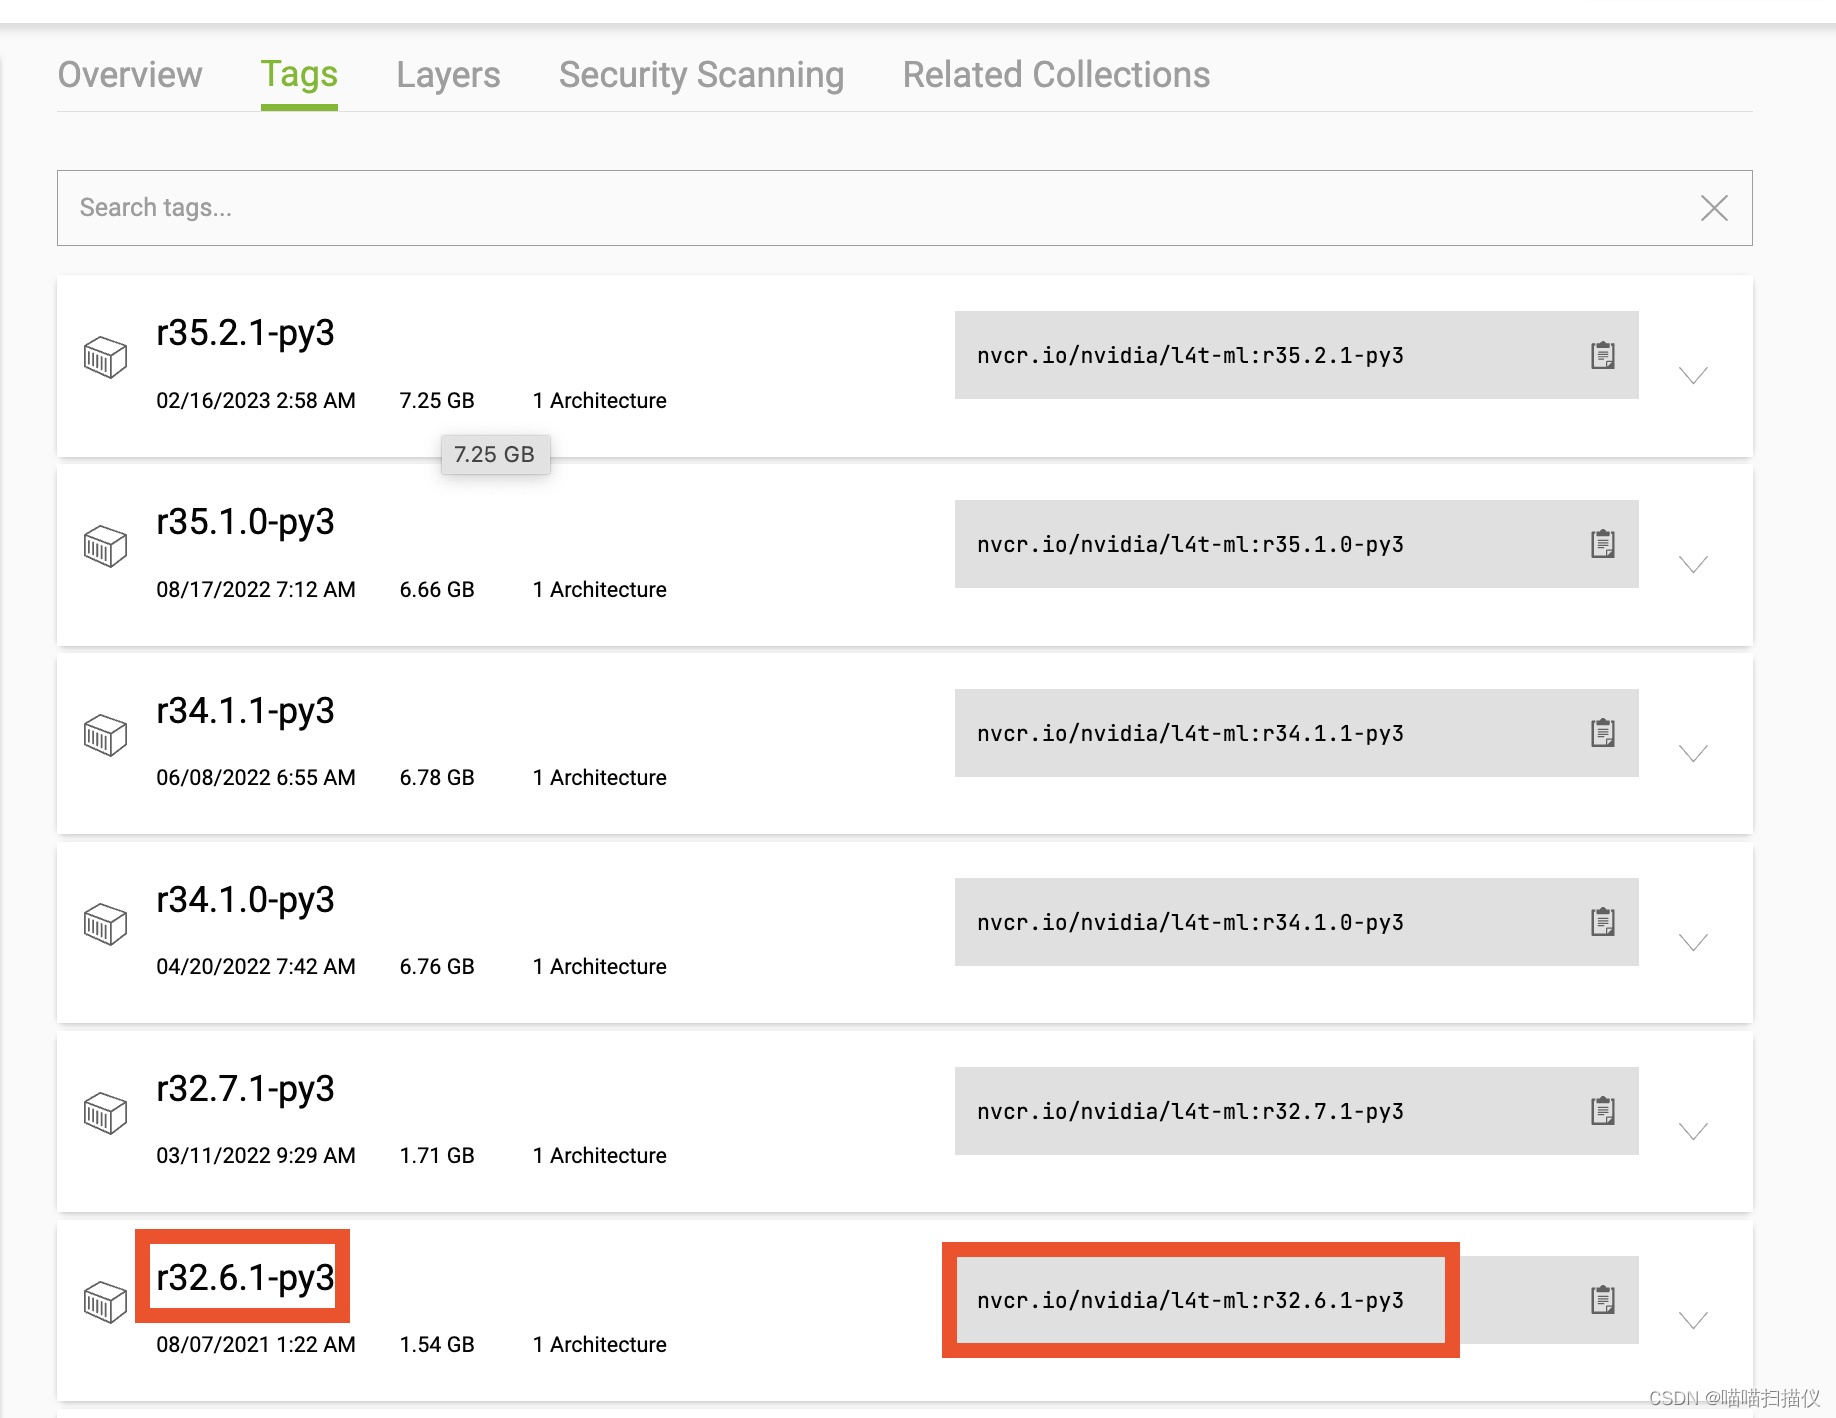The height and width of the screenshot is (1418, 1836).
Task: Expand details for r35.1.0-py3 tag
Action: tap(1693, 564)
